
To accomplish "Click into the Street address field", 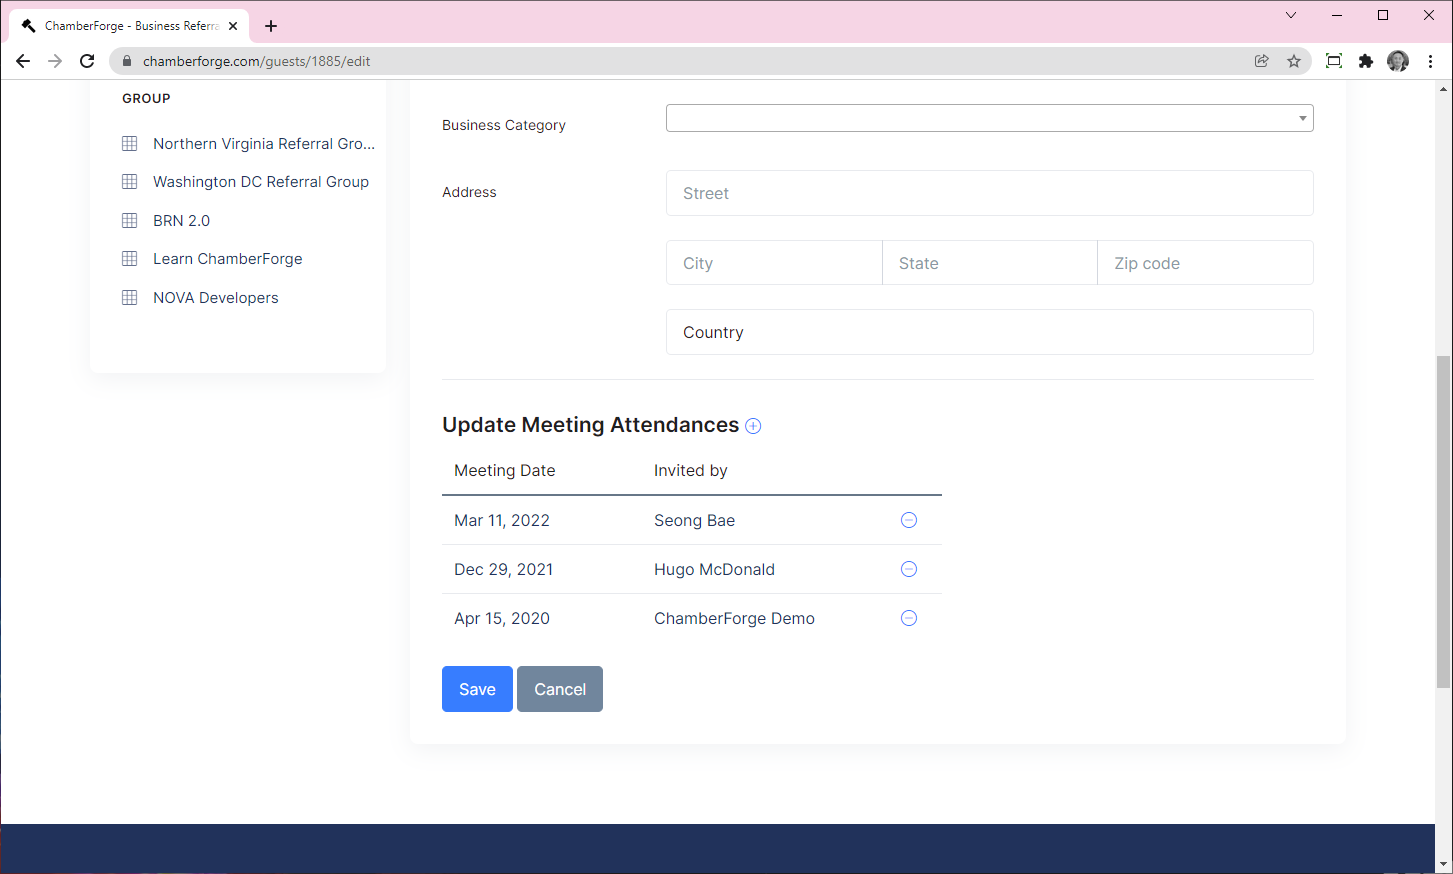I will (x=988, y=193).
